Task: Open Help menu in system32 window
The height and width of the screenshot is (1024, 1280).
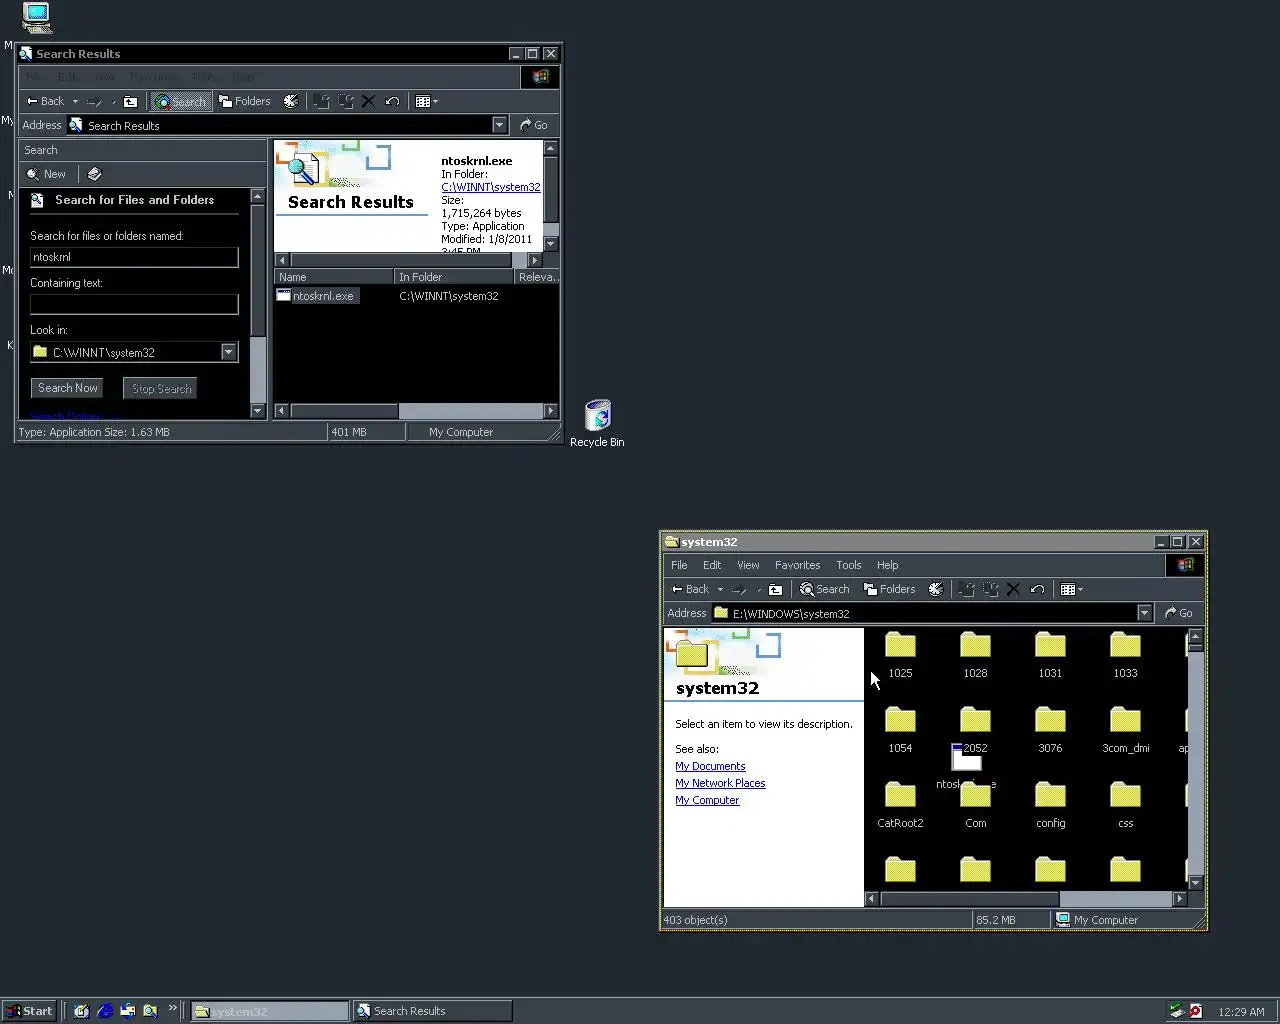Action: point(888,565)
